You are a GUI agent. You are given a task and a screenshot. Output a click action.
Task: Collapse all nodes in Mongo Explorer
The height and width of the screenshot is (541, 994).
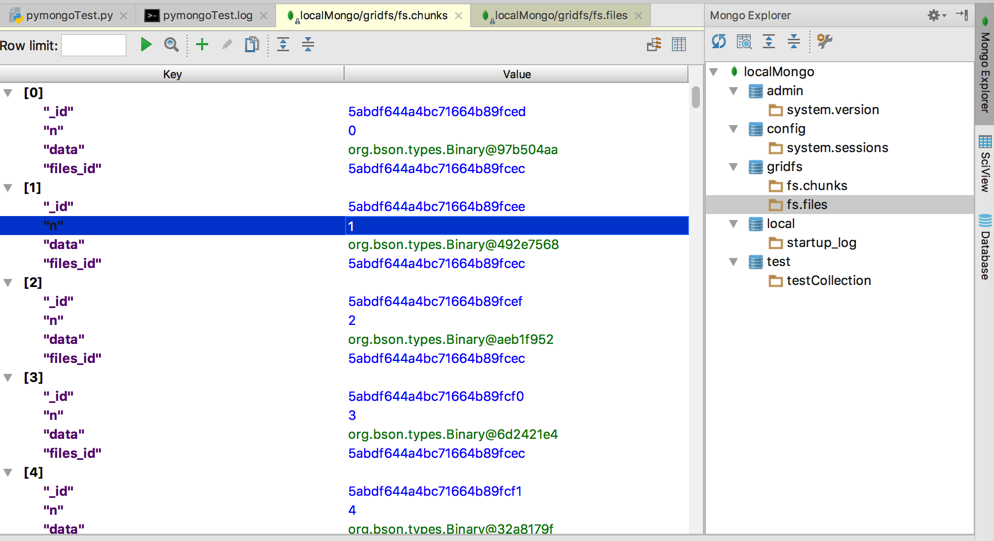pos(794,42)
